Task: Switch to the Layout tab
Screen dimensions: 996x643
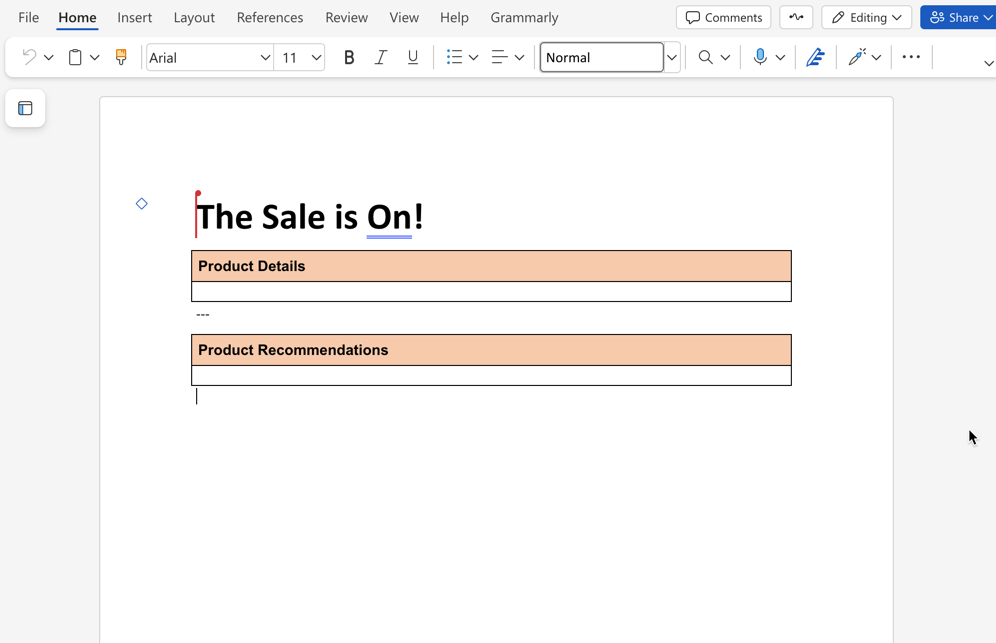Action: click(x=194, y=17)
